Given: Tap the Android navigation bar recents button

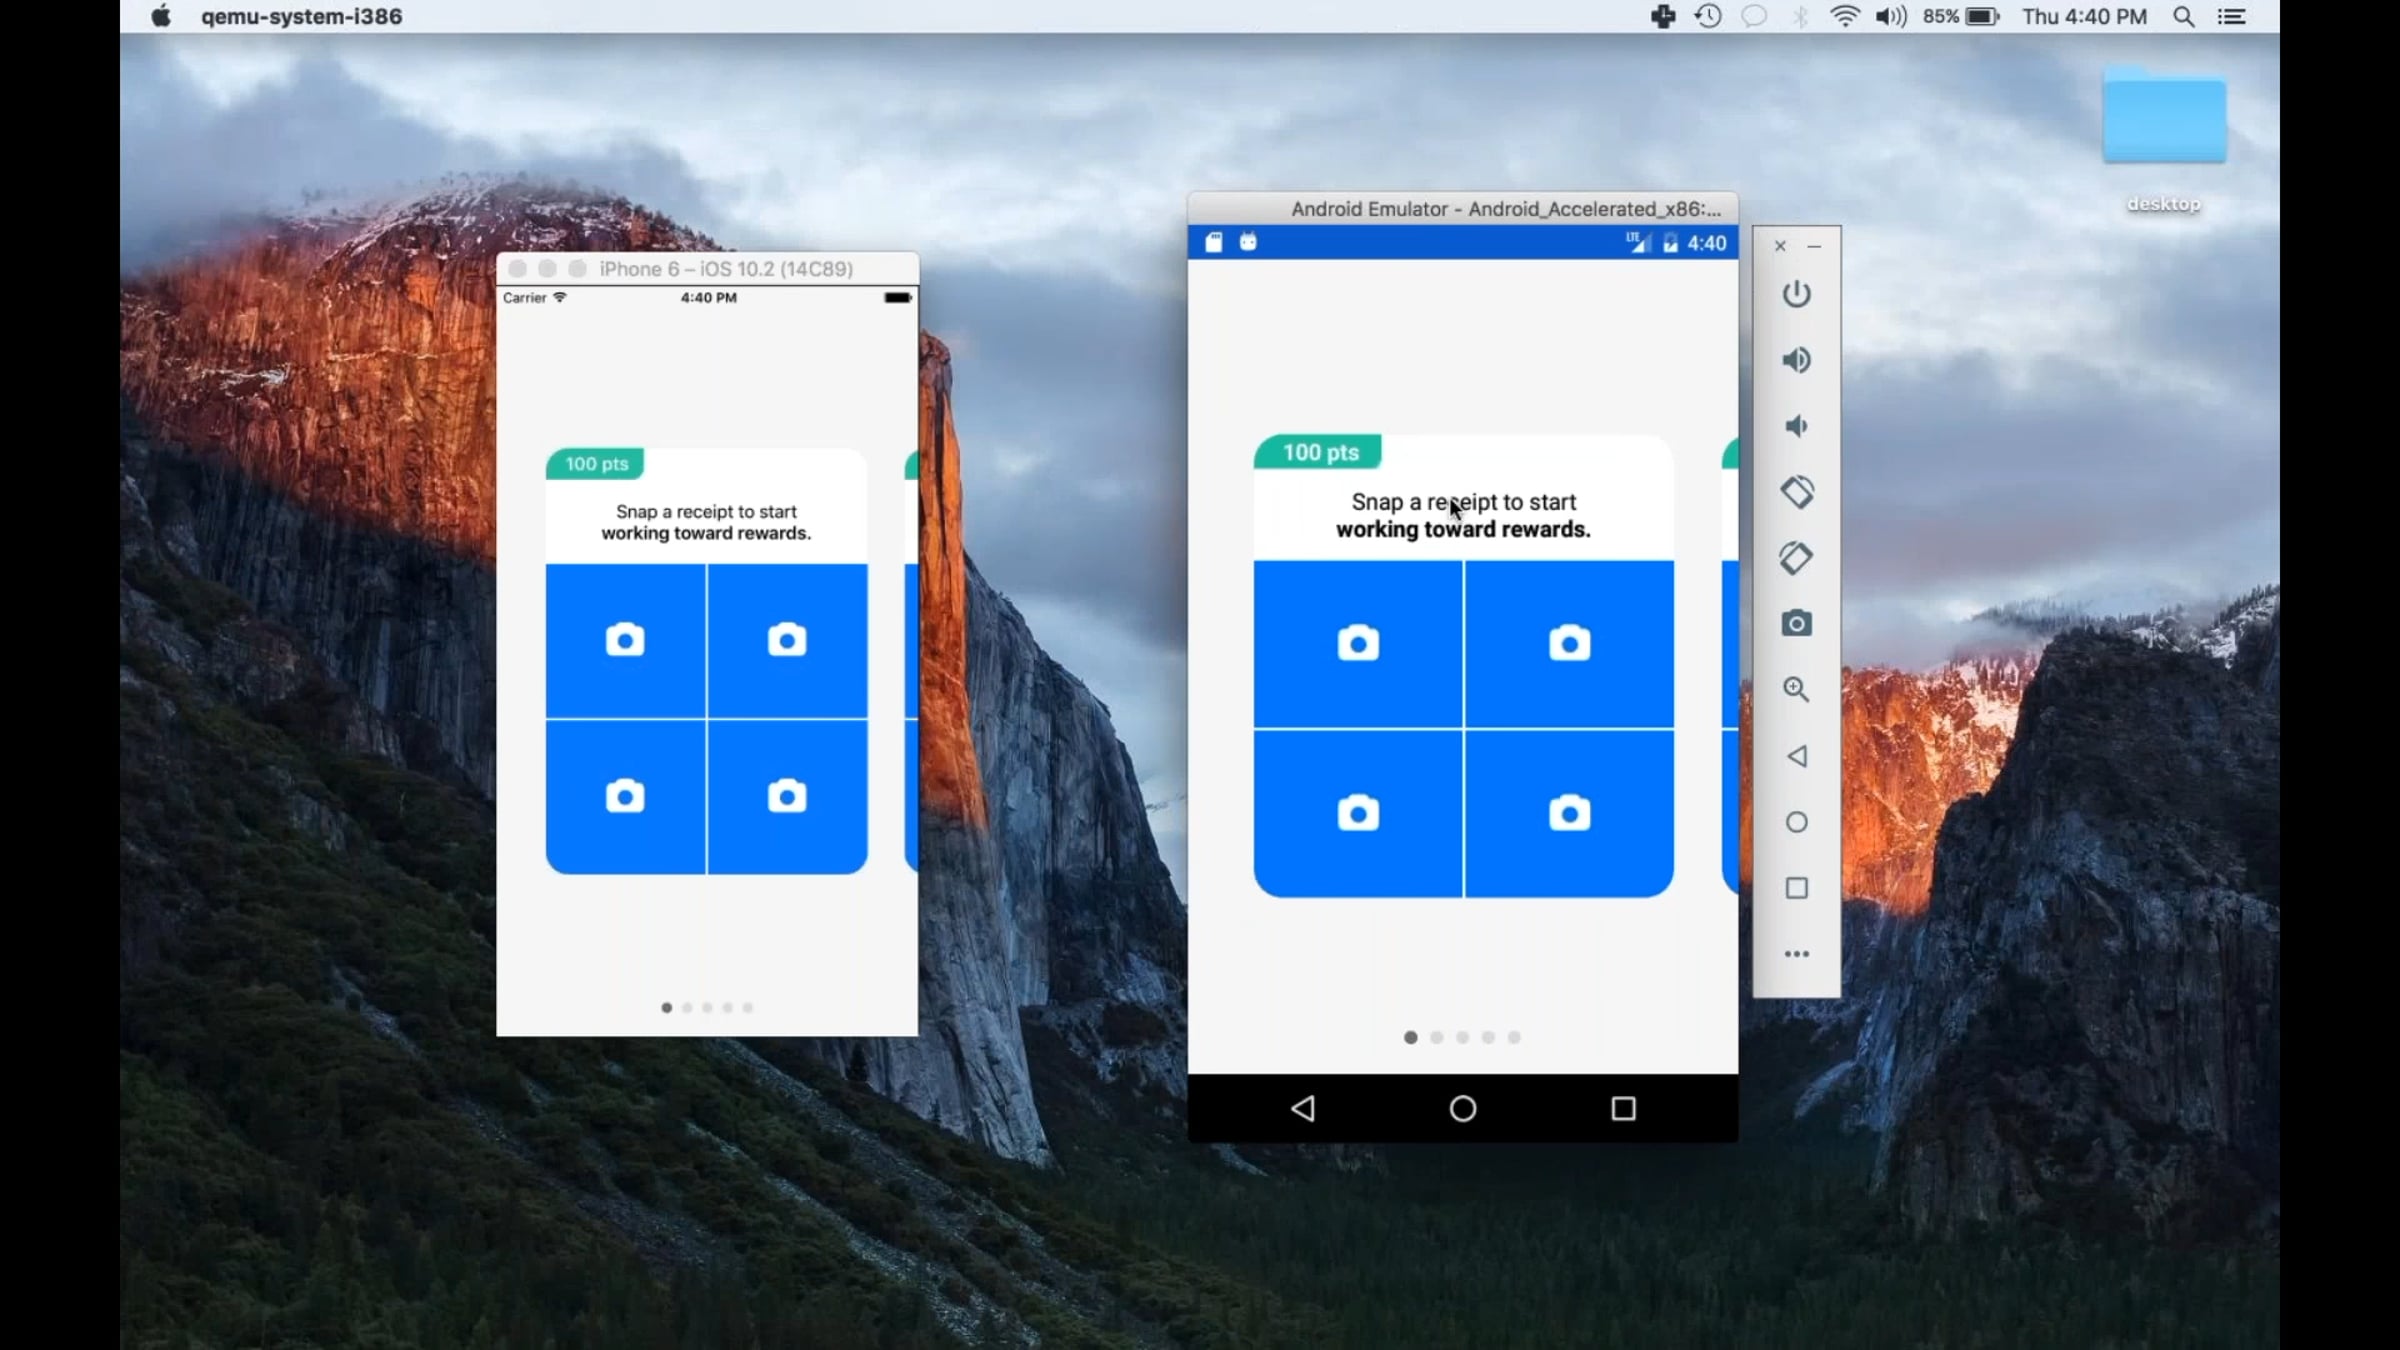Looking at the screenshot, I should pyautogui.click(x=1623, y=1108).
